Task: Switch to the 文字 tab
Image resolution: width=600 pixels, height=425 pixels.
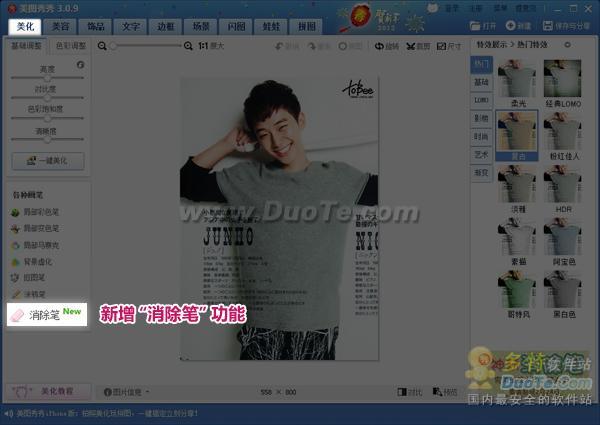Action: click(130, 26)
